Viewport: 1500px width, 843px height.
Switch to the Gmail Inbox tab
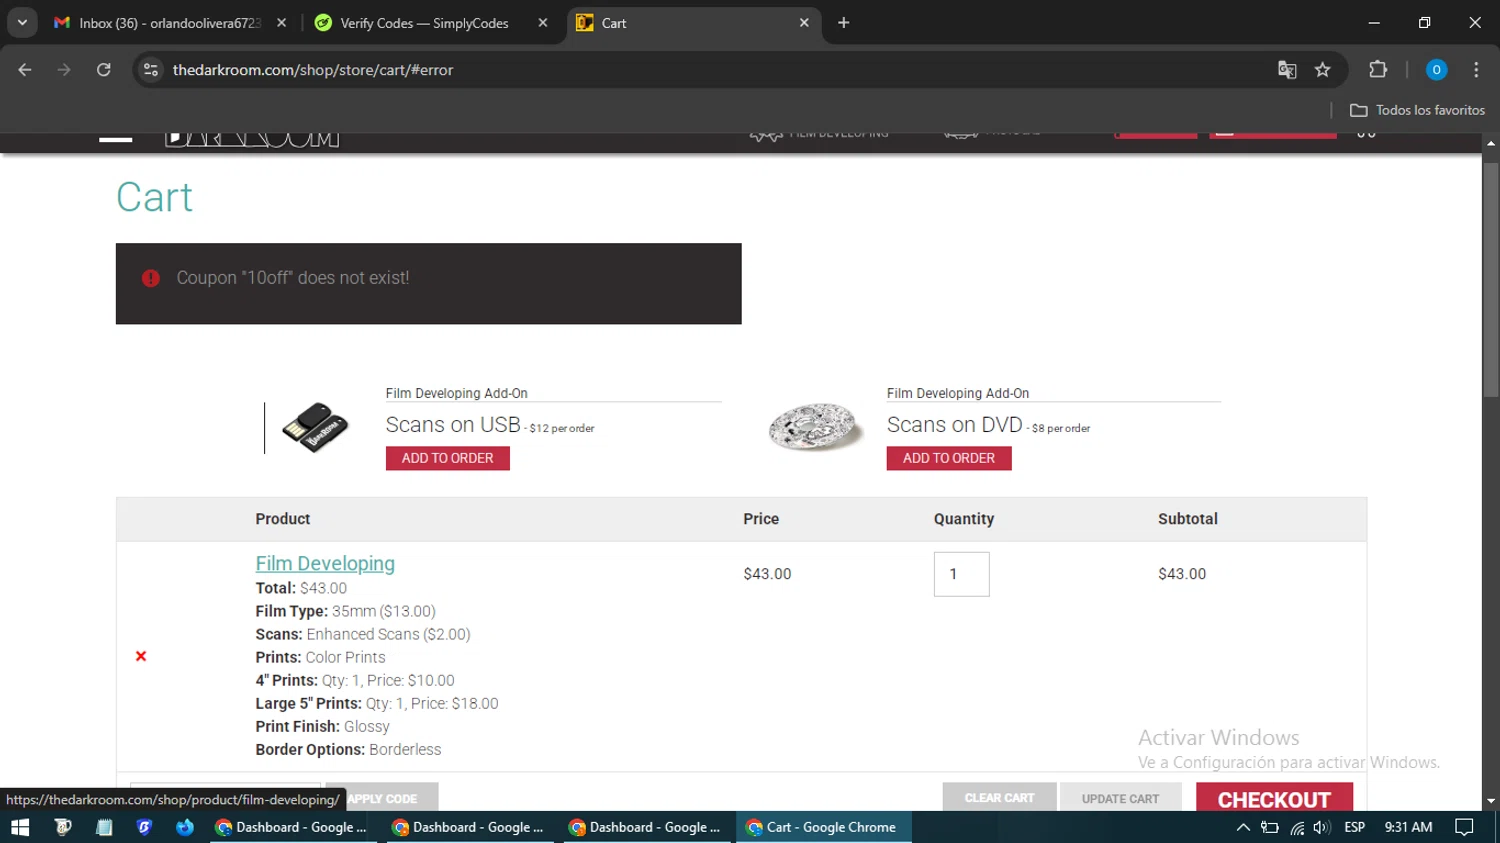point(170,23)
